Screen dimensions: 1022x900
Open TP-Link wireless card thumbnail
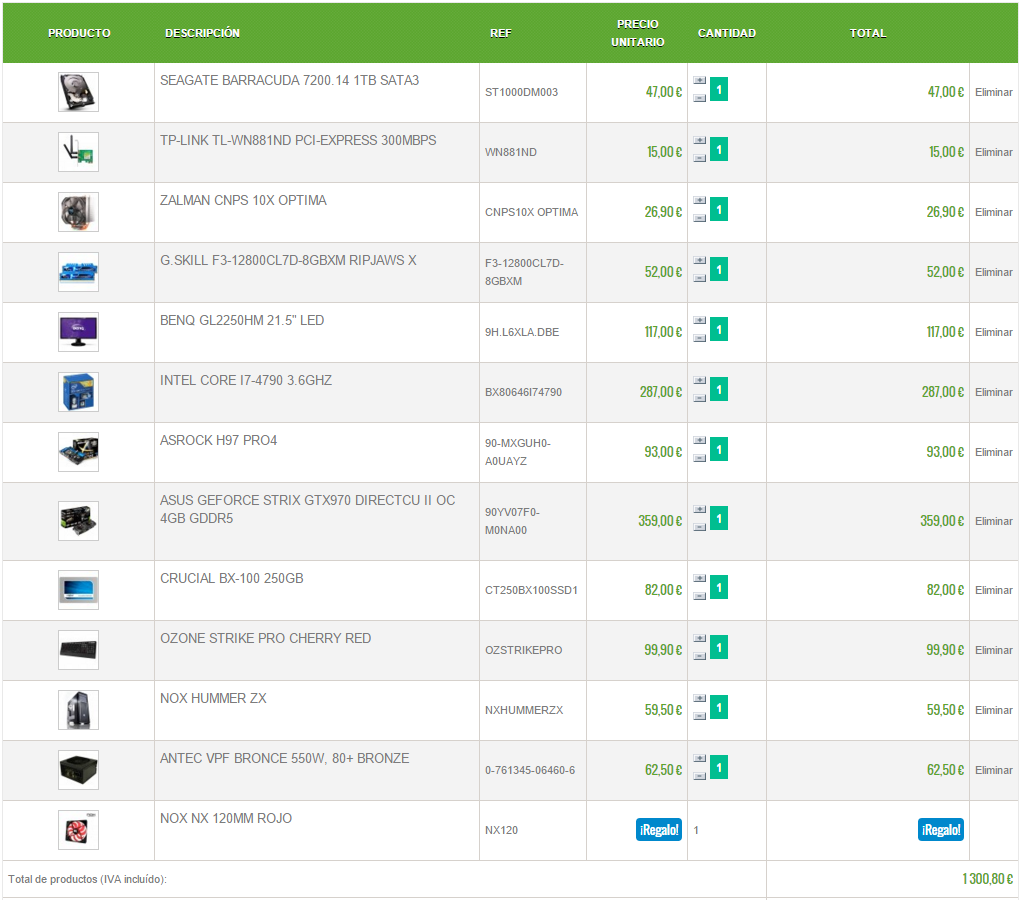[x=78, y=152]
